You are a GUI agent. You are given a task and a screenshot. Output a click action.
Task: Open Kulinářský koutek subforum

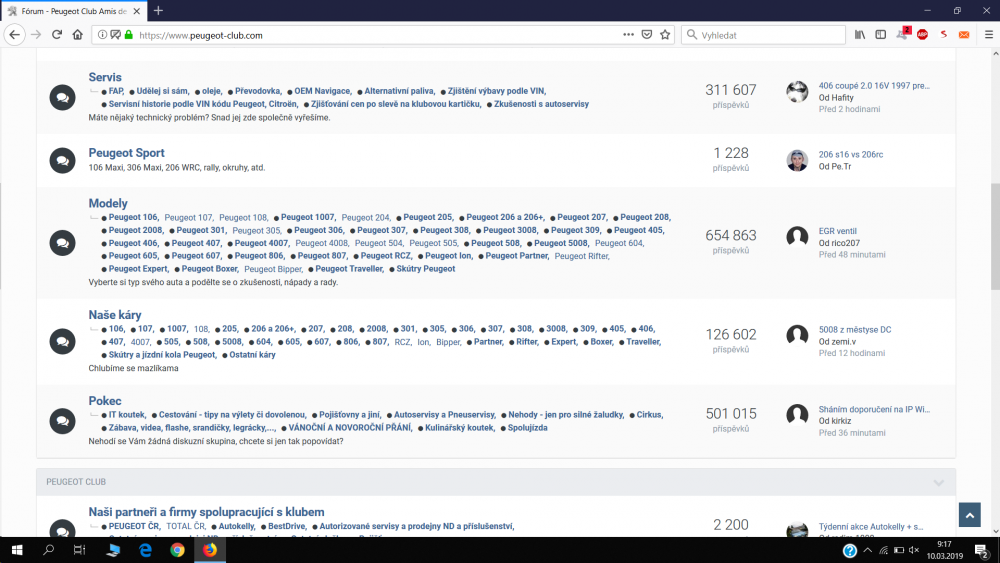point(460,428)
